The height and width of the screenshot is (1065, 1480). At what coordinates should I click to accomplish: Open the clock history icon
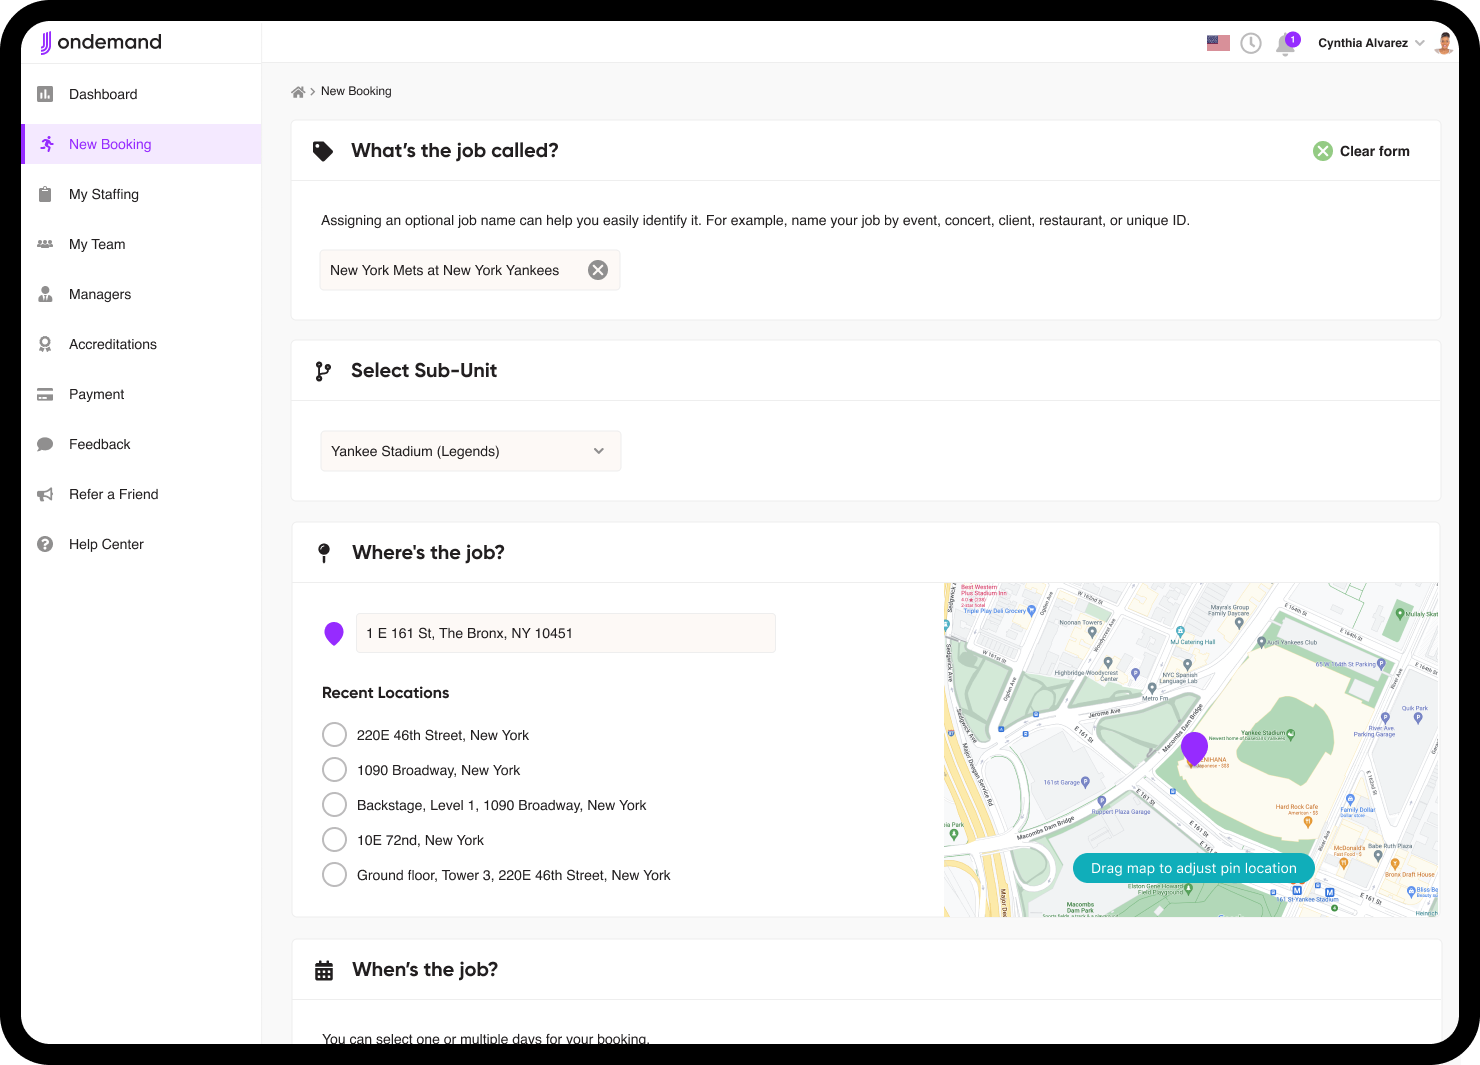click(x=1251, y=42)
